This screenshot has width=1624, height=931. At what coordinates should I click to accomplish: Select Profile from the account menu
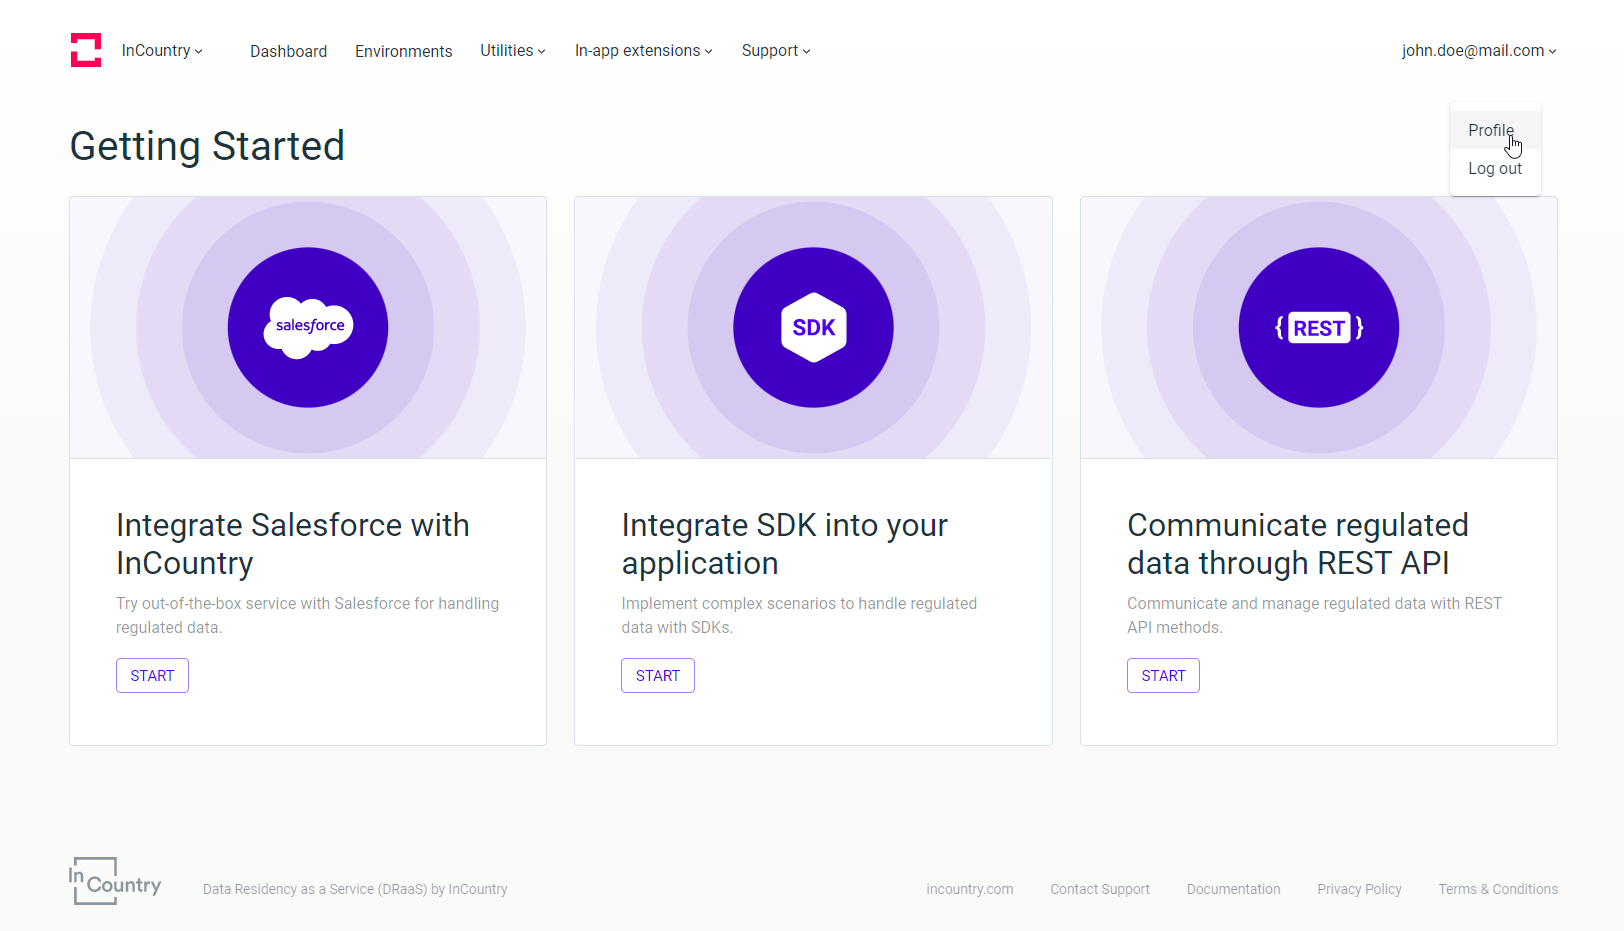pyautogui.click(x=1490, y=130)
